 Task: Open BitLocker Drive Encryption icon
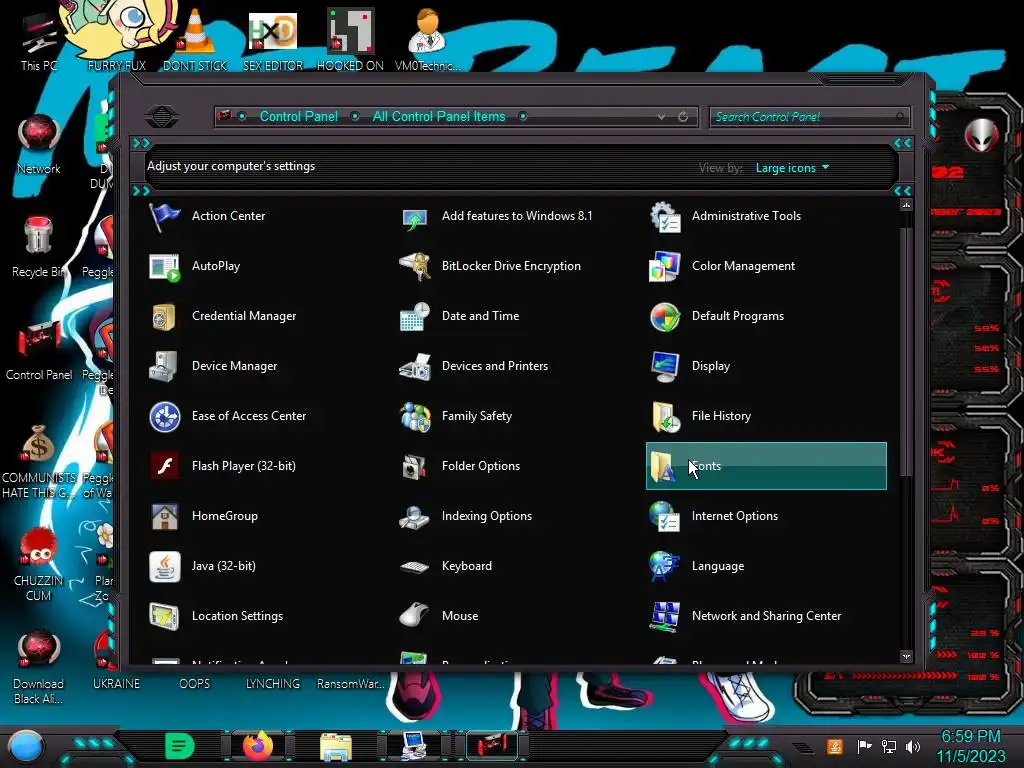414,266
